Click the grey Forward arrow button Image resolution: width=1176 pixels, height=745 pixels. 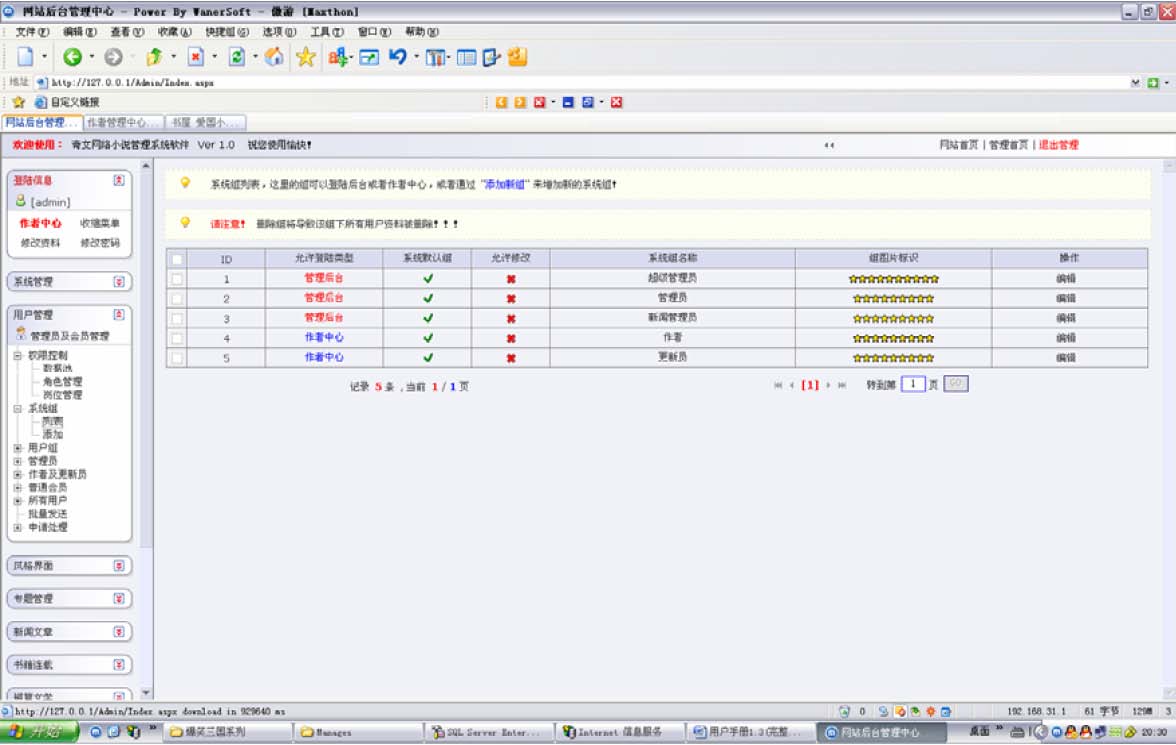point(113,57)
